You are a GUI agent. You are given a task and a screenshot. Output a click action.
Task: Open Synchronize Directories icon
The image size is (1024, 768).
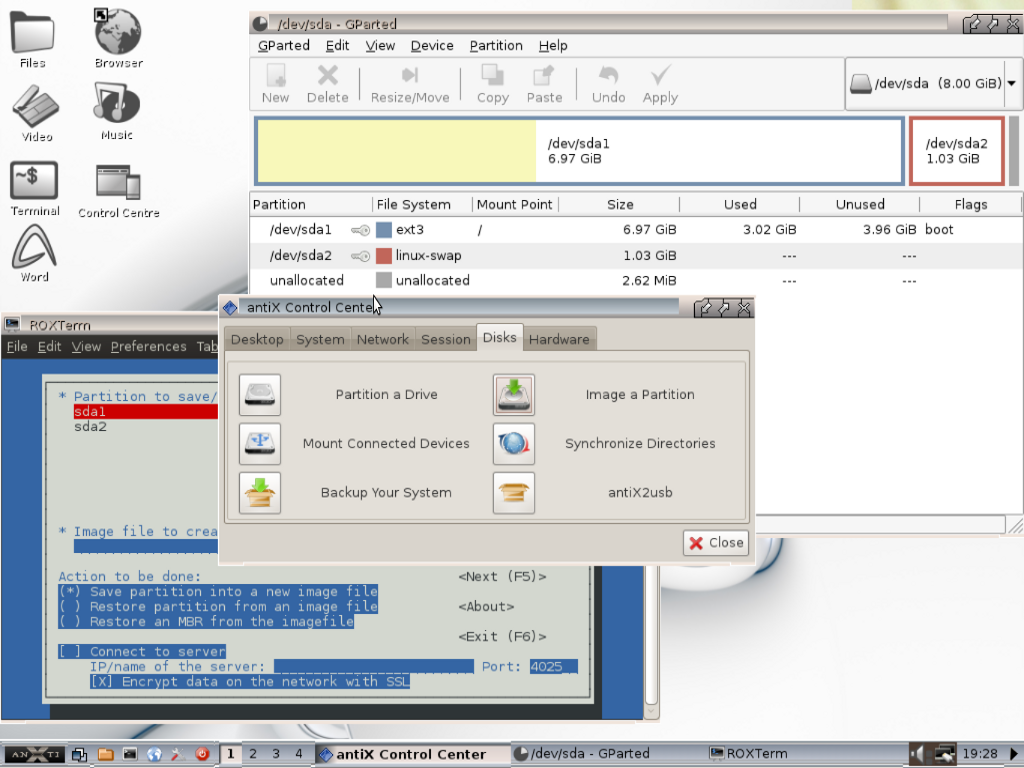(514, 443)
